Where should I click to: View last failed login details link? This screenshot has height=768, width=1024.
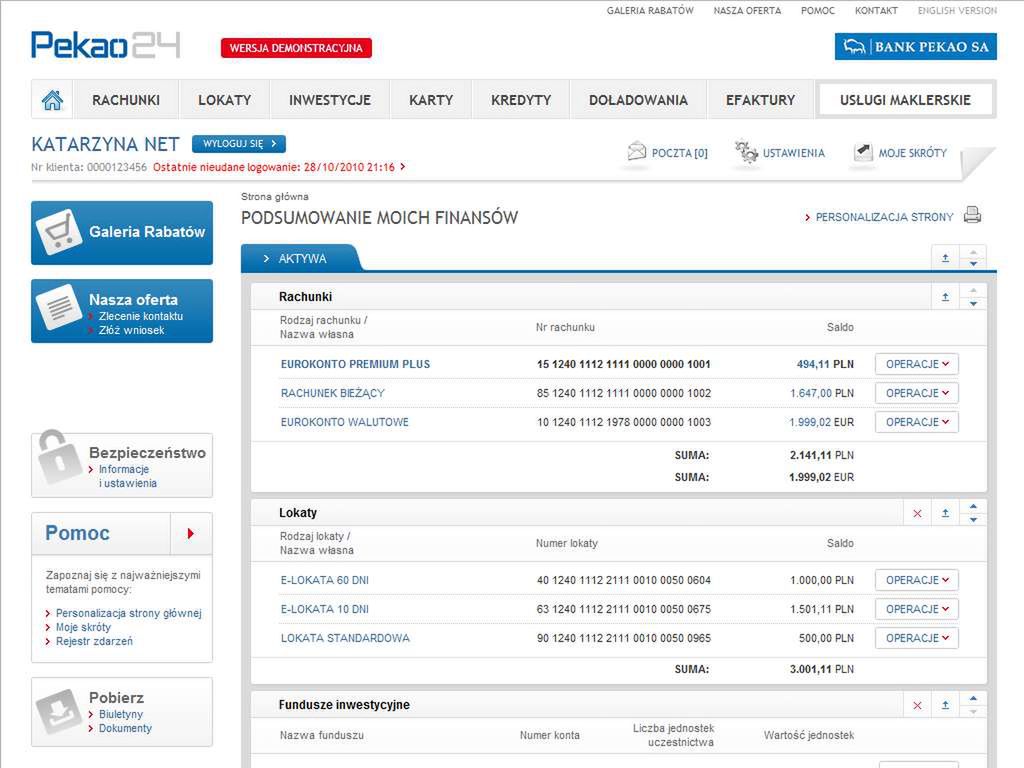(279, 167)
